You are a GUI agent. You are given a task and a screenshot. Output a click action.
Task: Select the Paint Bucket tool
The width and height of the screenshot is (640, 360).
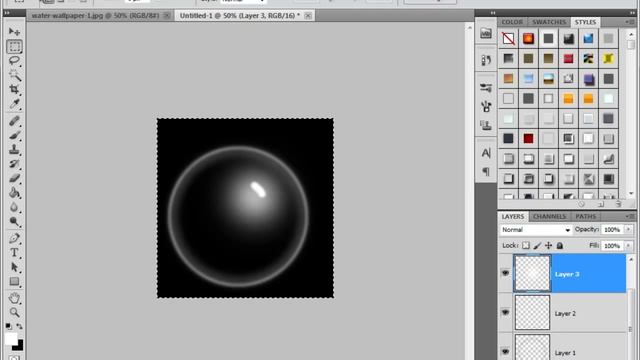(x=14, y=192)
